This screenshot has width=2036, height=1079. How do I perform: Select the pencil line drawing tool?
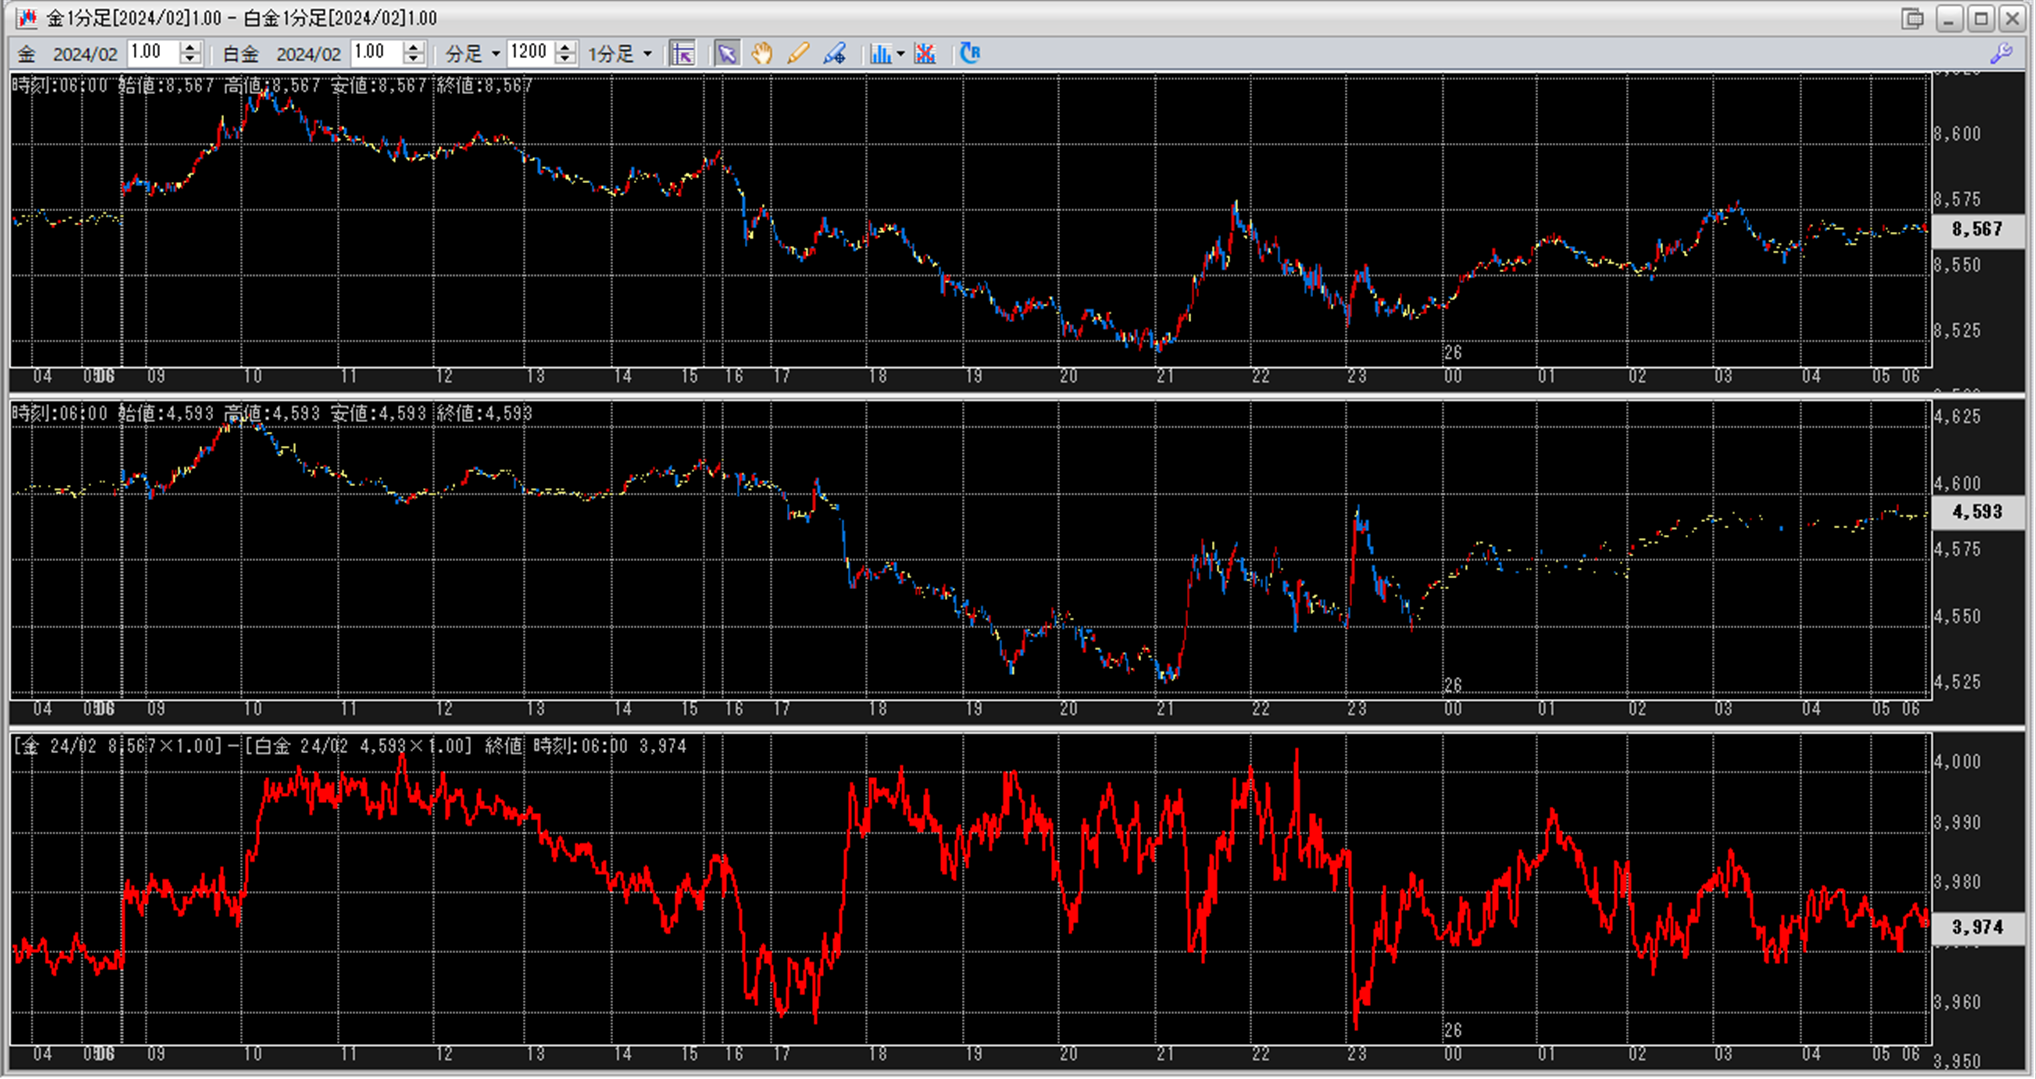(x=798, y=54)
